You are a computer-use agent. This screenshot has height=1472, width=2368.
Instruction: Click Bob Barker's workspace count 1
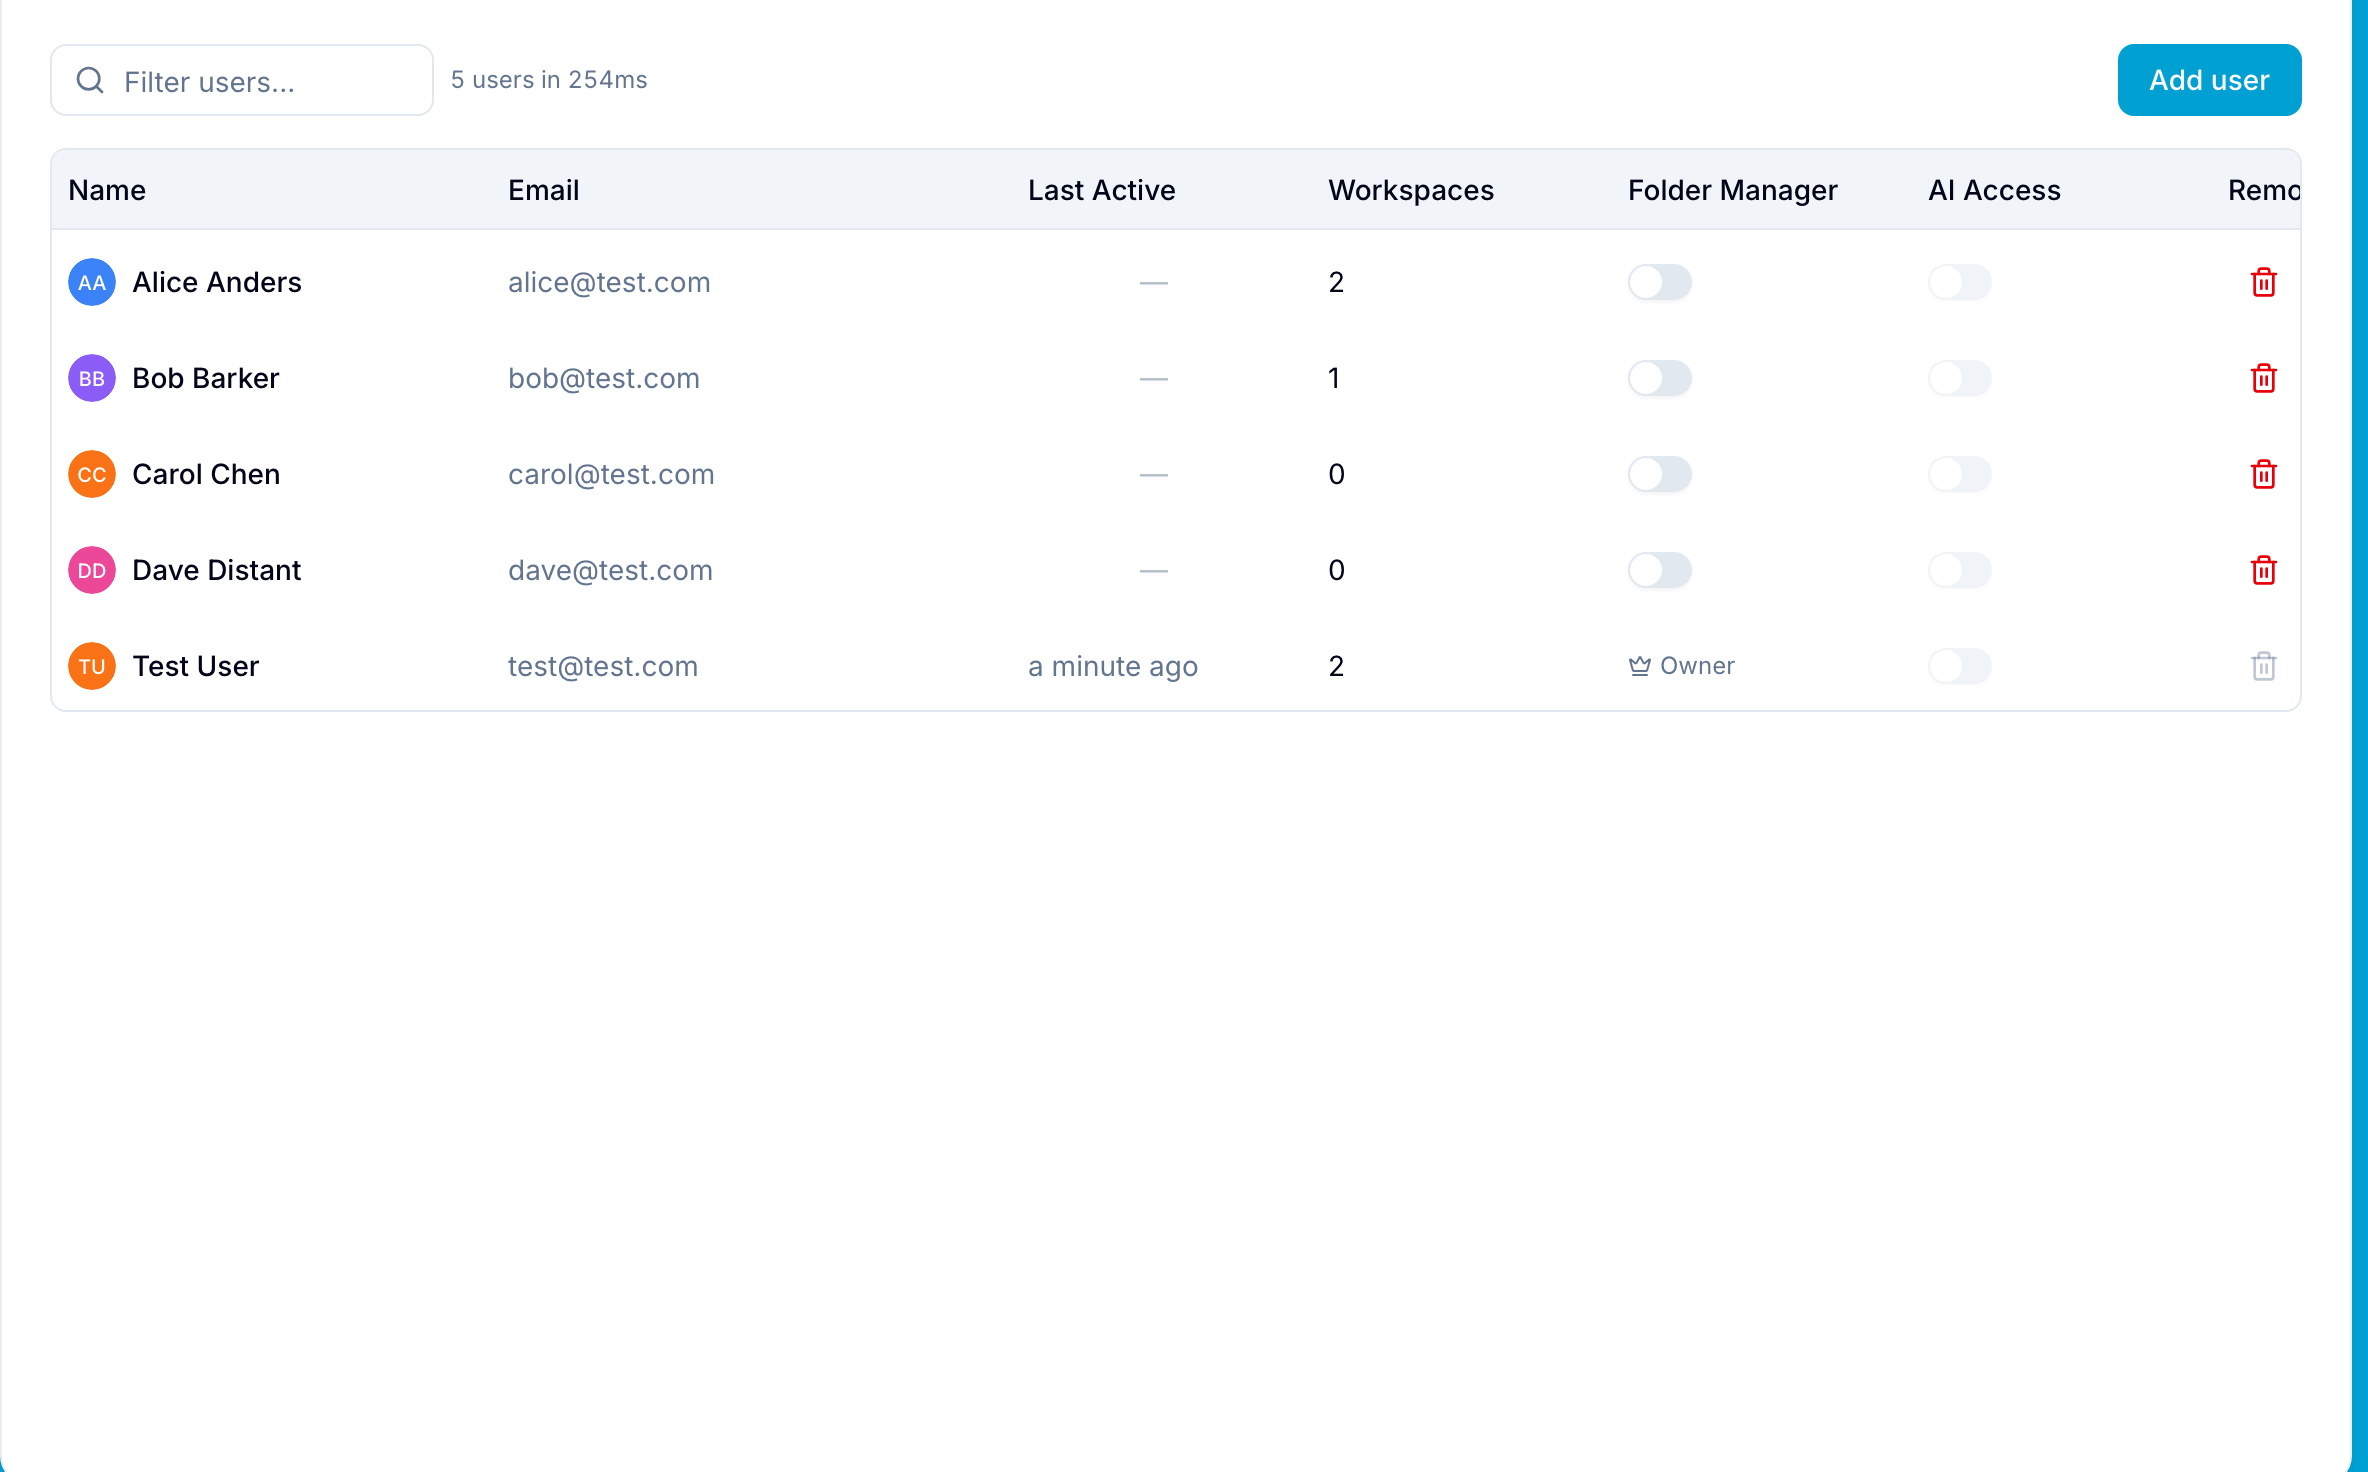tap(1334, 378)
